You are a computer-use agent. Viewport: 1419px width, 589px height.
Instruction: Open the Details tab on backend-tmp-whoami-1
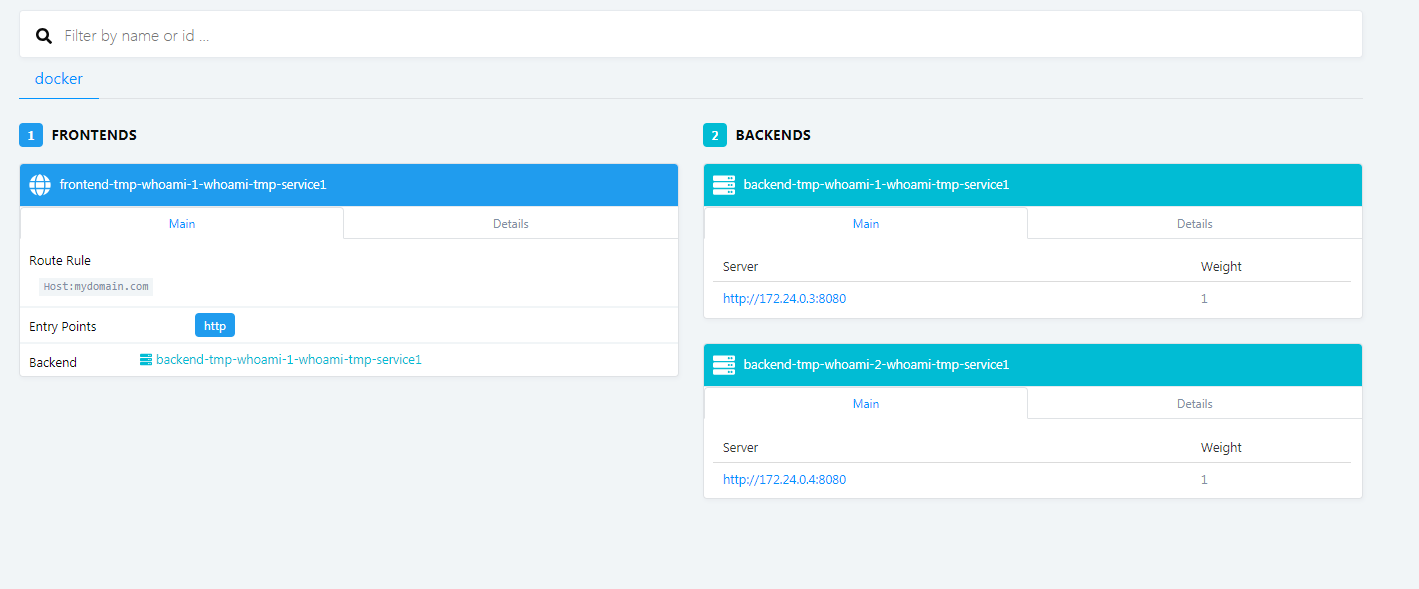tap(1194, 223)
